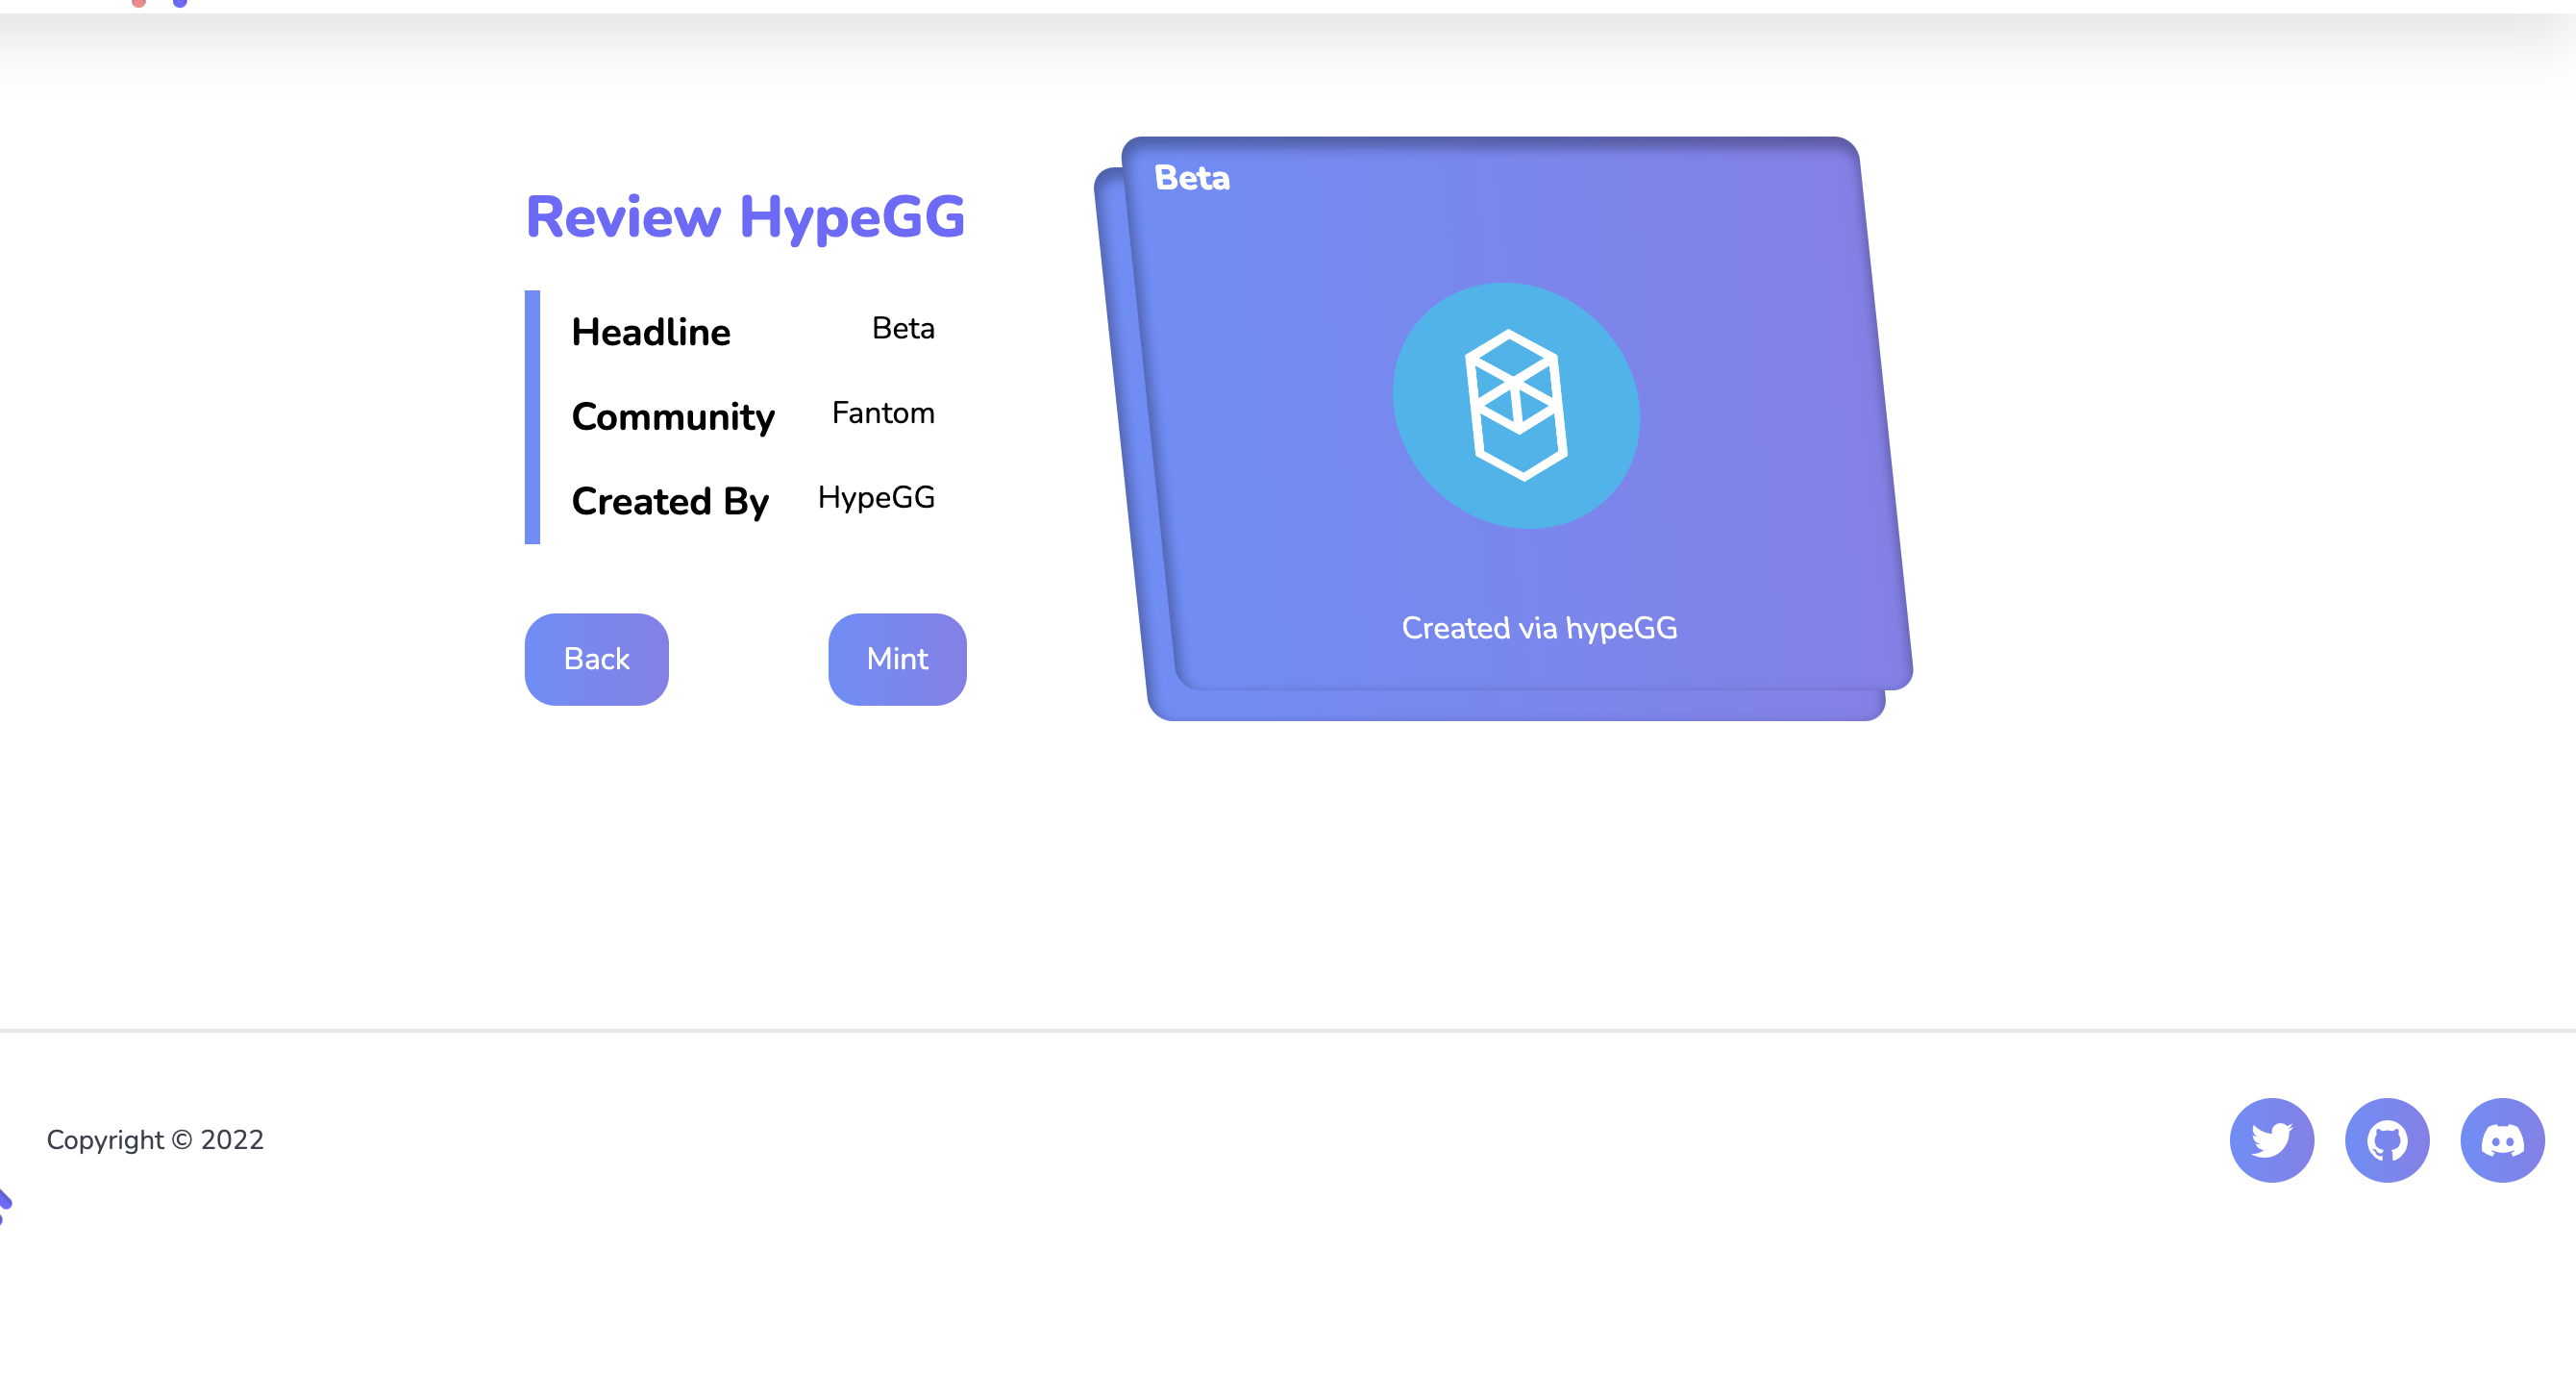Click the 'Review HypeGG' heading
The height and width of the screenshot is (1375, 2576).
(745, 217)
